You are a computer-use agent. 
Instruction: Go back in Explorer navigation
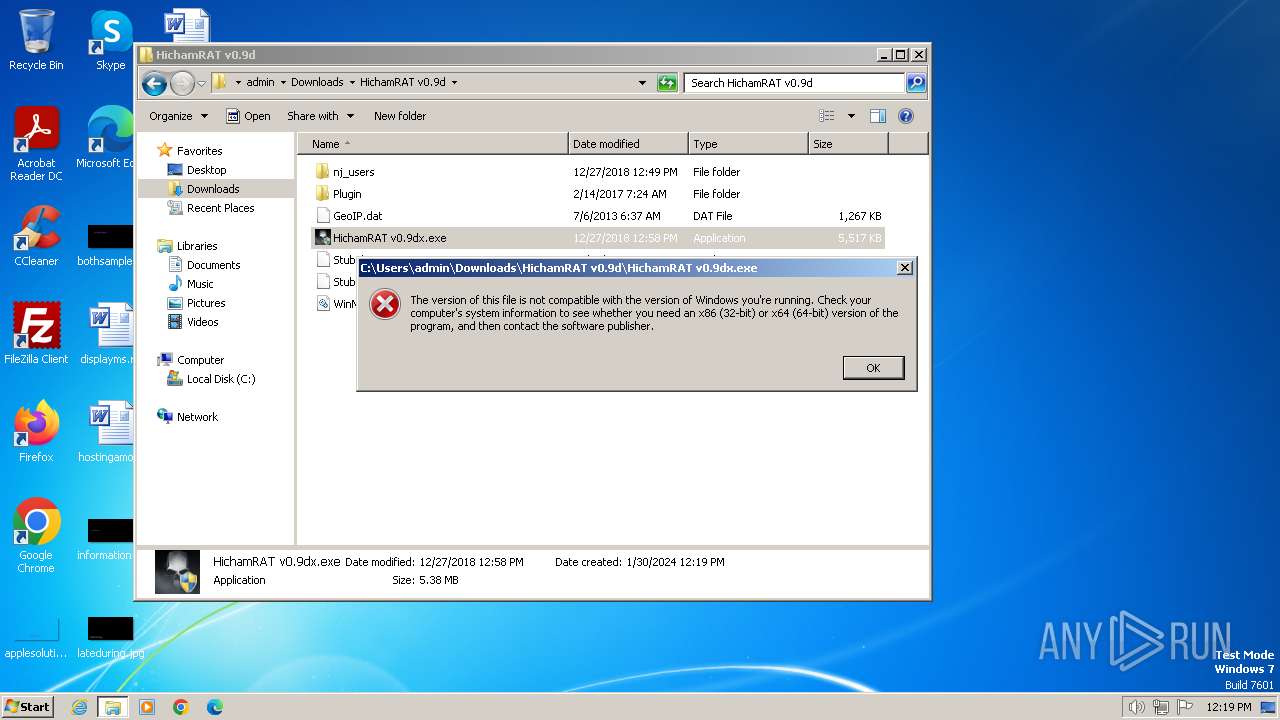pos(154,83)
